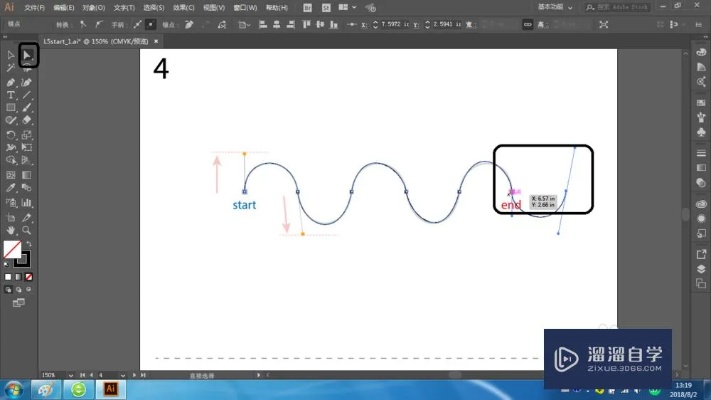Enable Draw Normal mode
The width and height of the screenshot is (711, 400).
tap(8, 289)
